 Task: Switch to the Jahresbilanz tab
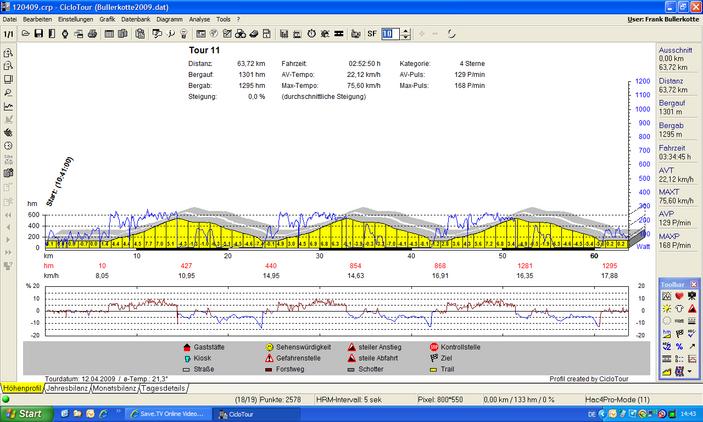click(69, 387)
